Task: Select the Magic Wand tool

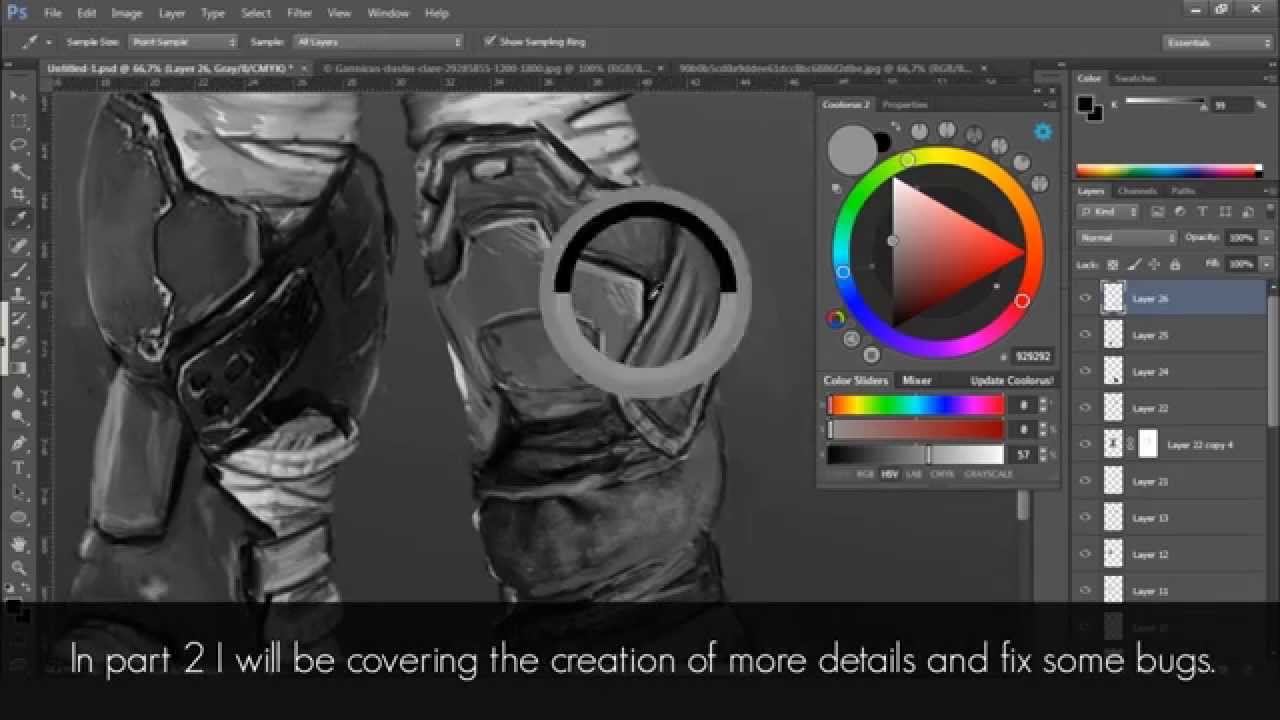Action: 18,171
